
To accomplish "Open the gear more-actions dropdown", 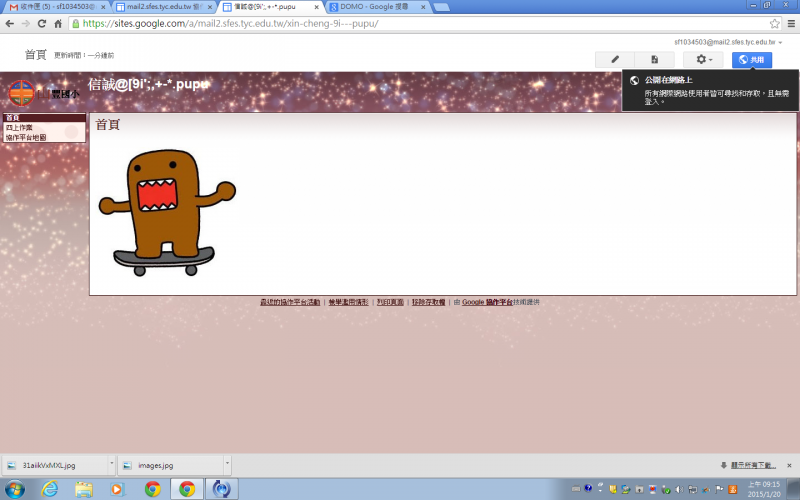I will [x=704, y=60].
